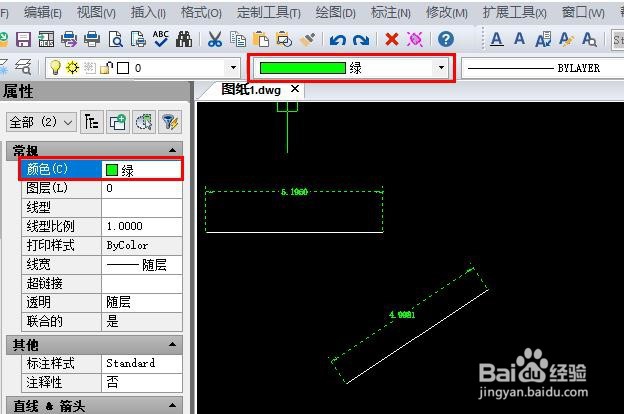Collapse the 其他 section

point(172,344)
